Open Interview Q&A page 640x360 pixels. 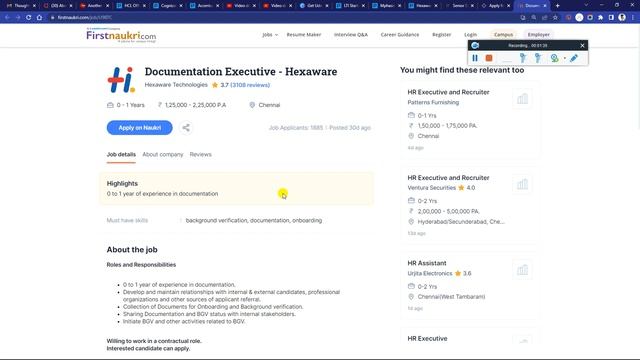[x=351, y=35]
